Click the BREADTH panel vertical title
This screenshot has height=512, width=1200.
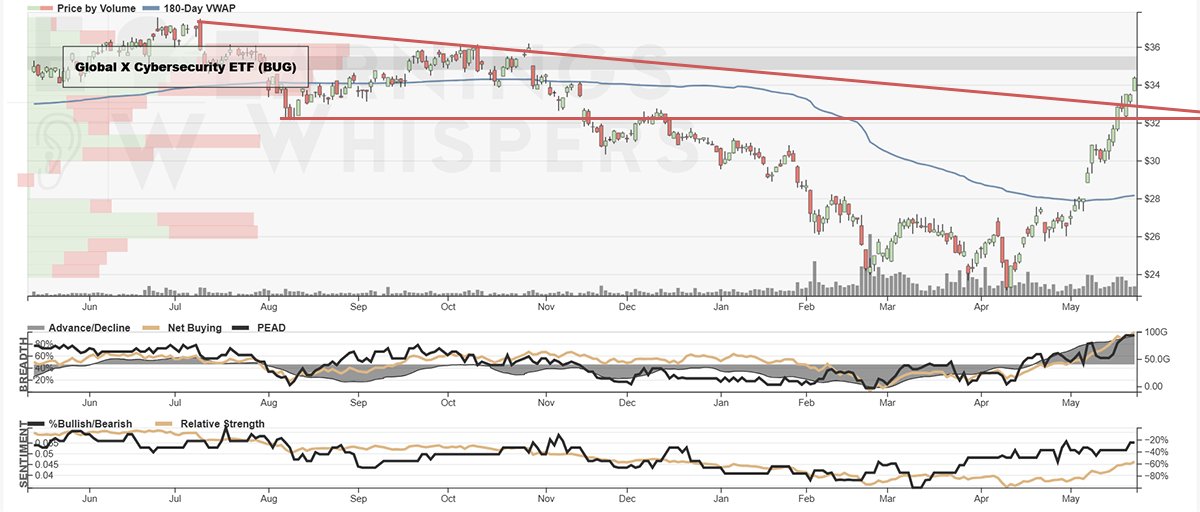coord(22,366)
